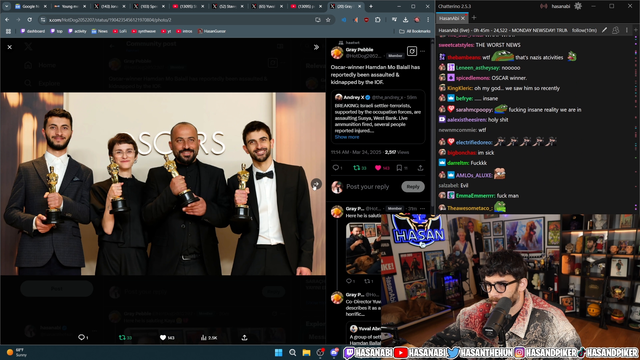640x360 pixels.
Task: Retweet using the repost icon in sidebar
Action: point(356,168)
